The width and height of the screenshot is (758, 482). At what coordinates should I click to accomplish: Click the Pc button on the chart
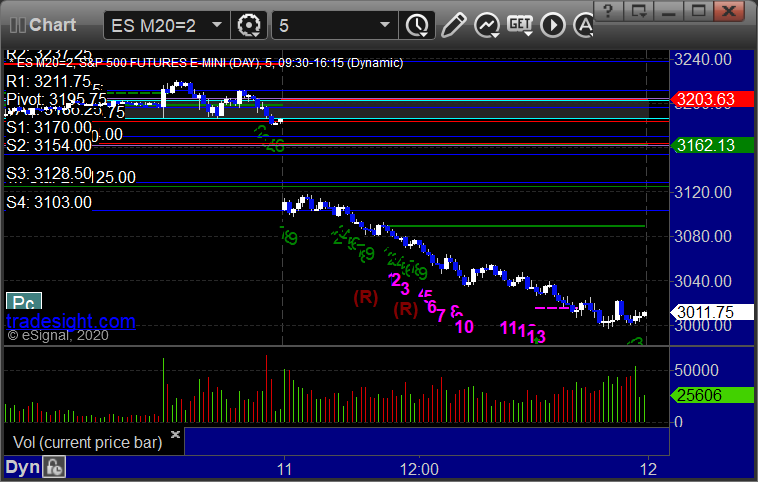[x=24, y=302]
